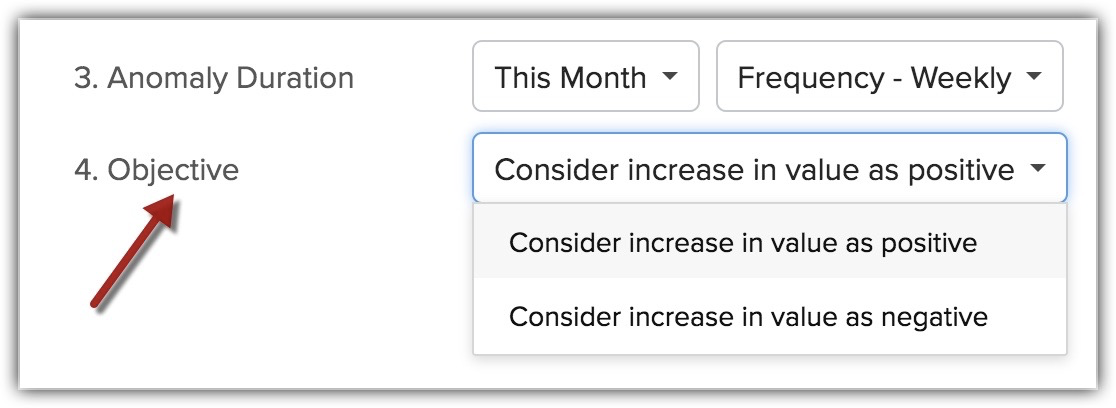Click the caret arrow beside This Month
Image resolution: width=1116 pixels, height=408 pixels.
(670, 77)
